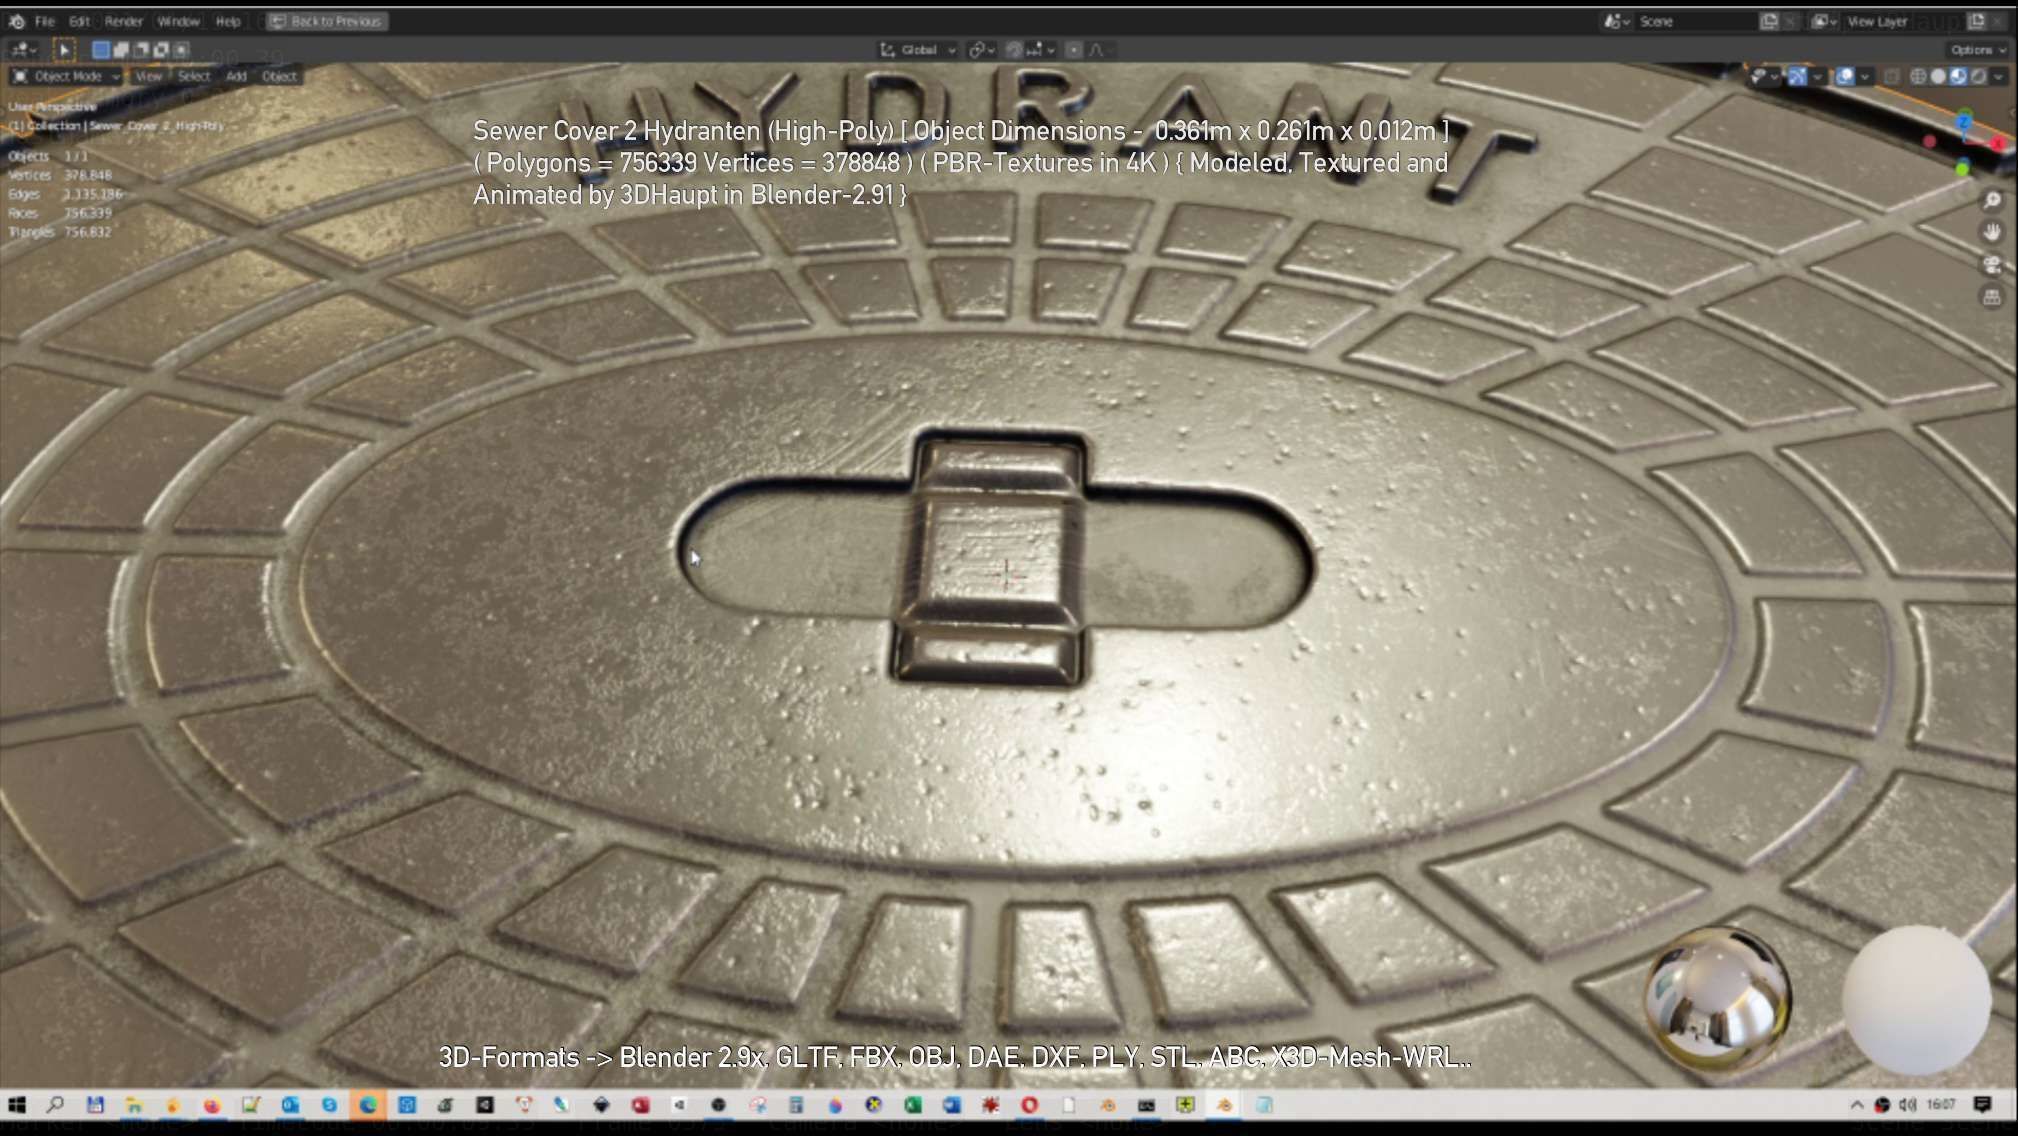
Task: Click the View Layer name field
Action: (1903, 21)
